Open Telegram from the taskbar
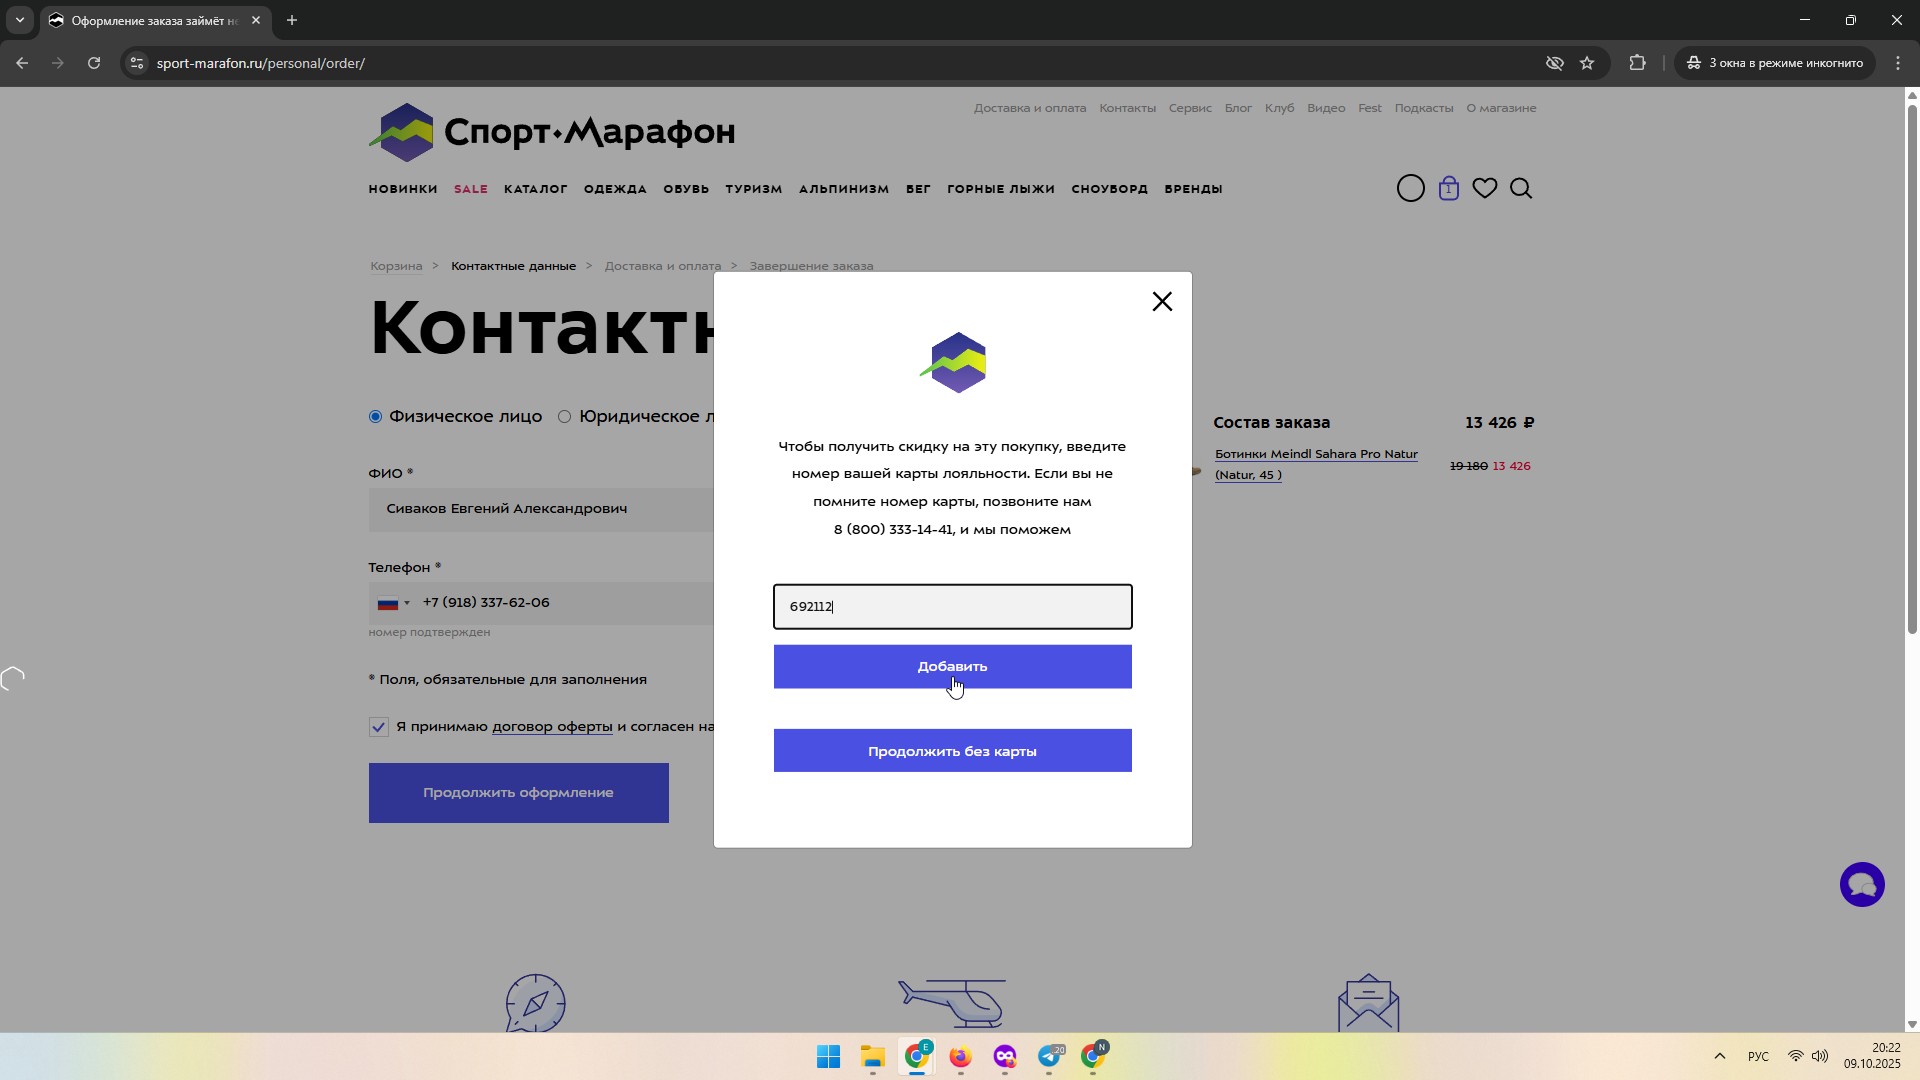 point(1049,1056)
